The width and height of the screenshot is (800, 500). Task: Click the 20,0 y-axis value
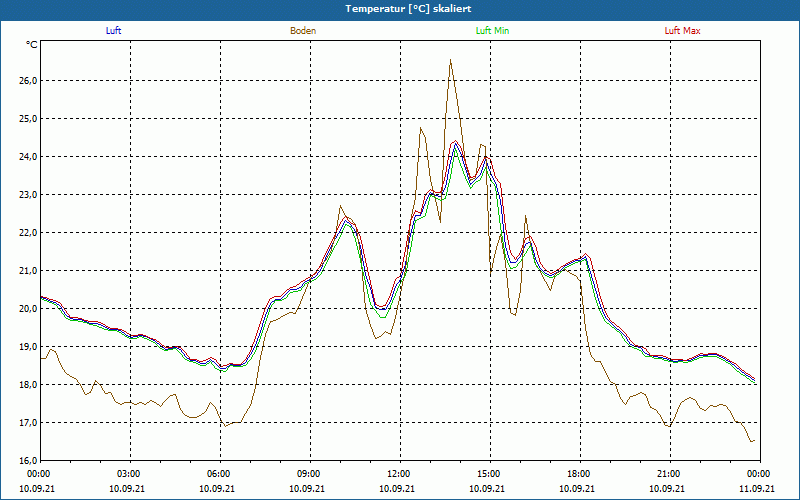28,309
